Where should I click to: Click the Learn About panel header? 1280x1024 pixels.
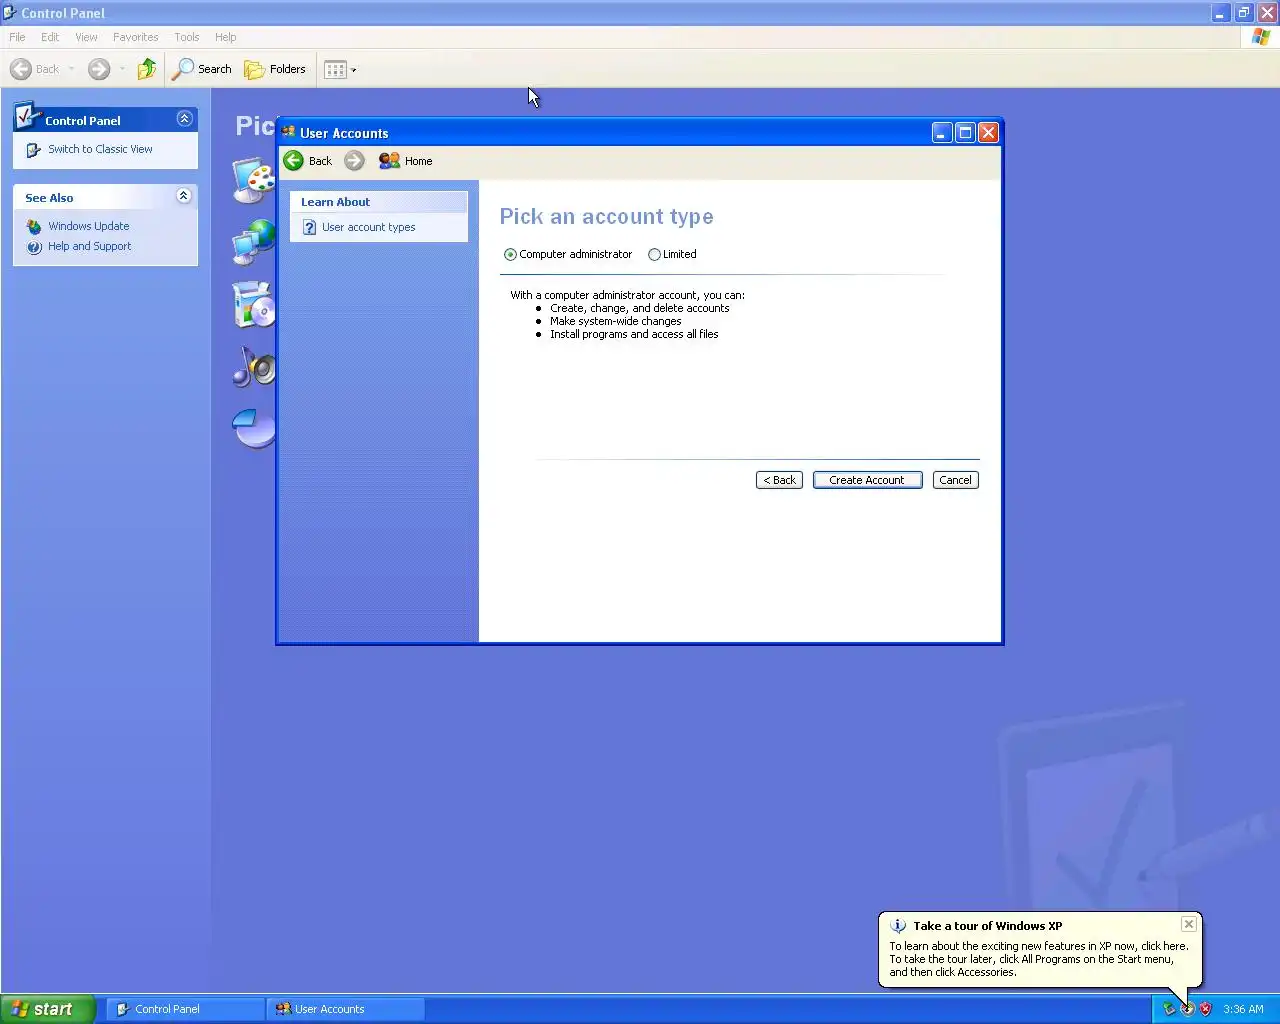coord(378,202)
